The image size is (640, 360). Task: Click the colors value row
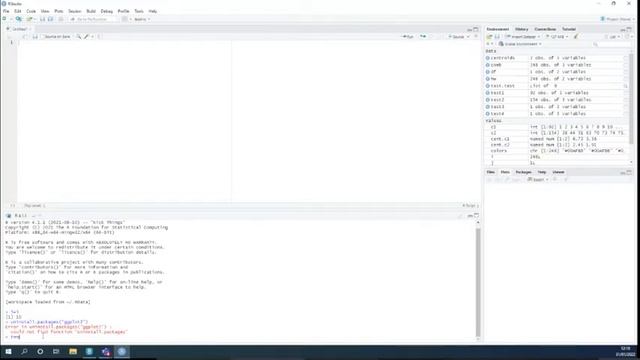pos(556,151)
